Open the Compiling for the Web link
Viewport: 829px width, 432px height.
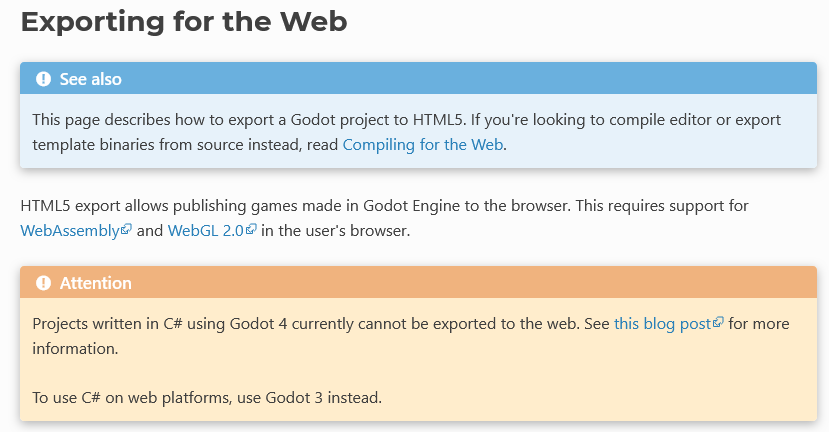(422, 144)
